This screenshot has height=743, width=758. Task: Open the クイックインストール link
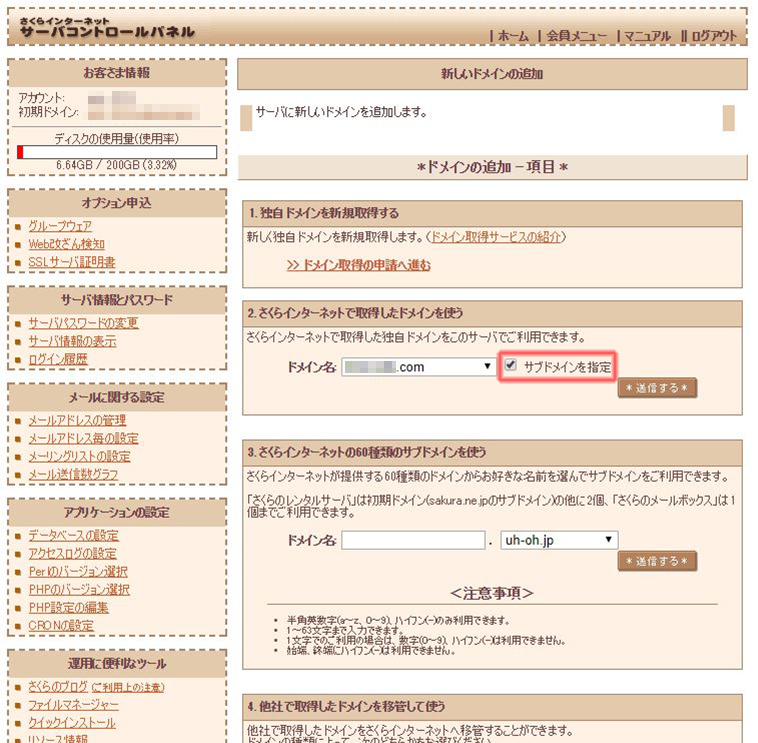point(72,723)
